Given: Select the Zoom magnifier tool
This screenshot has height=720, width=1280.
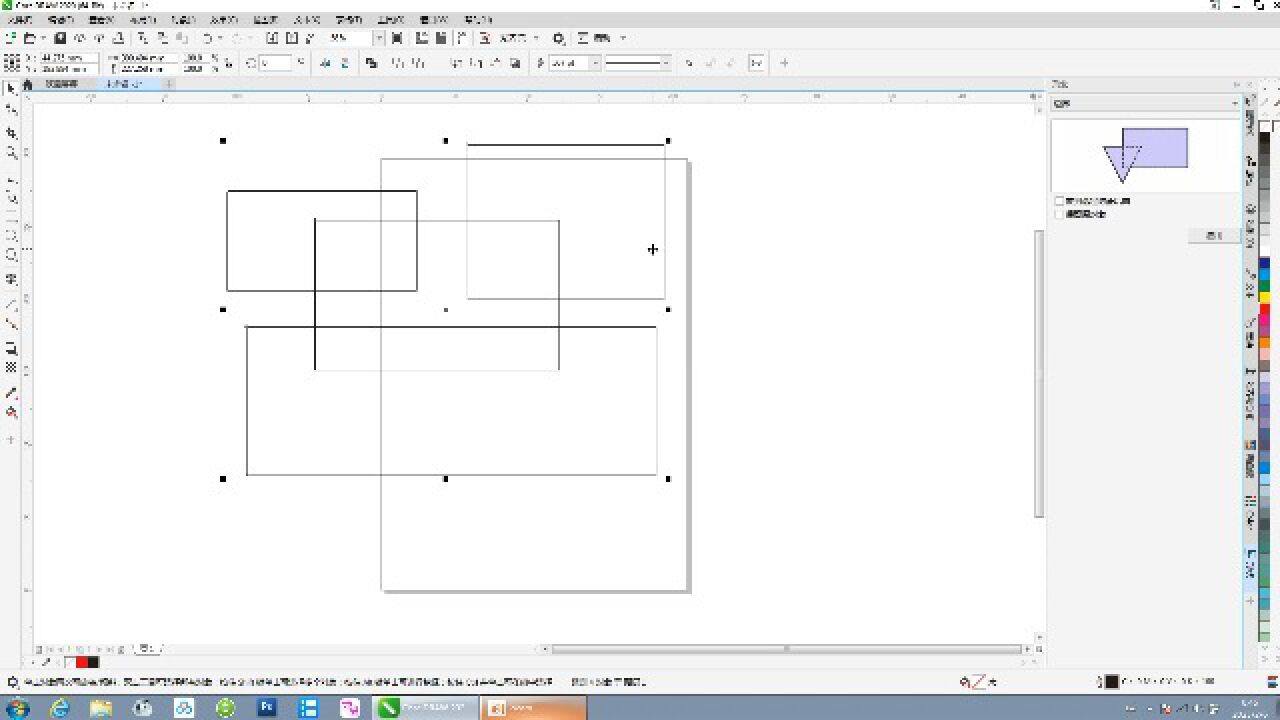Looking at the screenshot, I should point(12,154).
